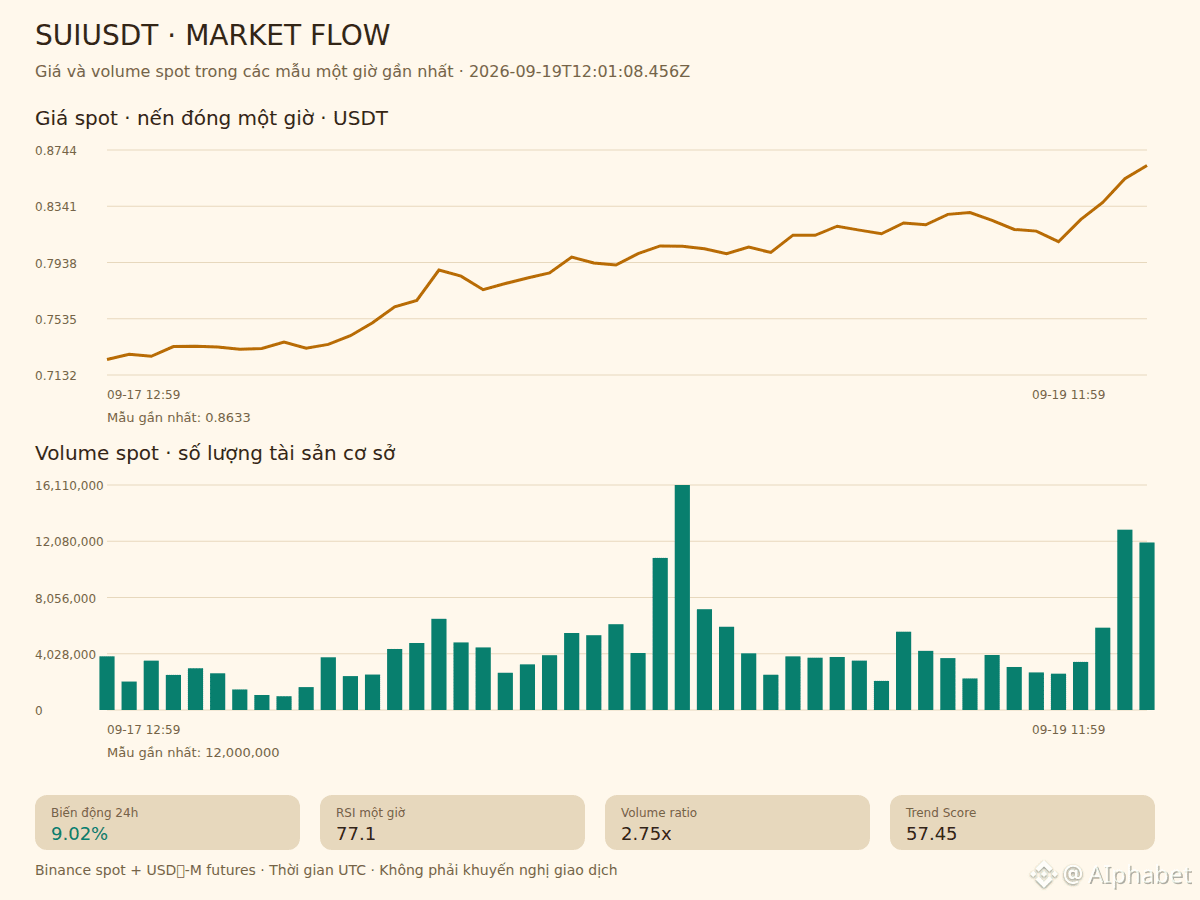This screenshot has width=1200, height=900.
Task: Click the Giá spot chart heading
Action: tap(211, 119)
